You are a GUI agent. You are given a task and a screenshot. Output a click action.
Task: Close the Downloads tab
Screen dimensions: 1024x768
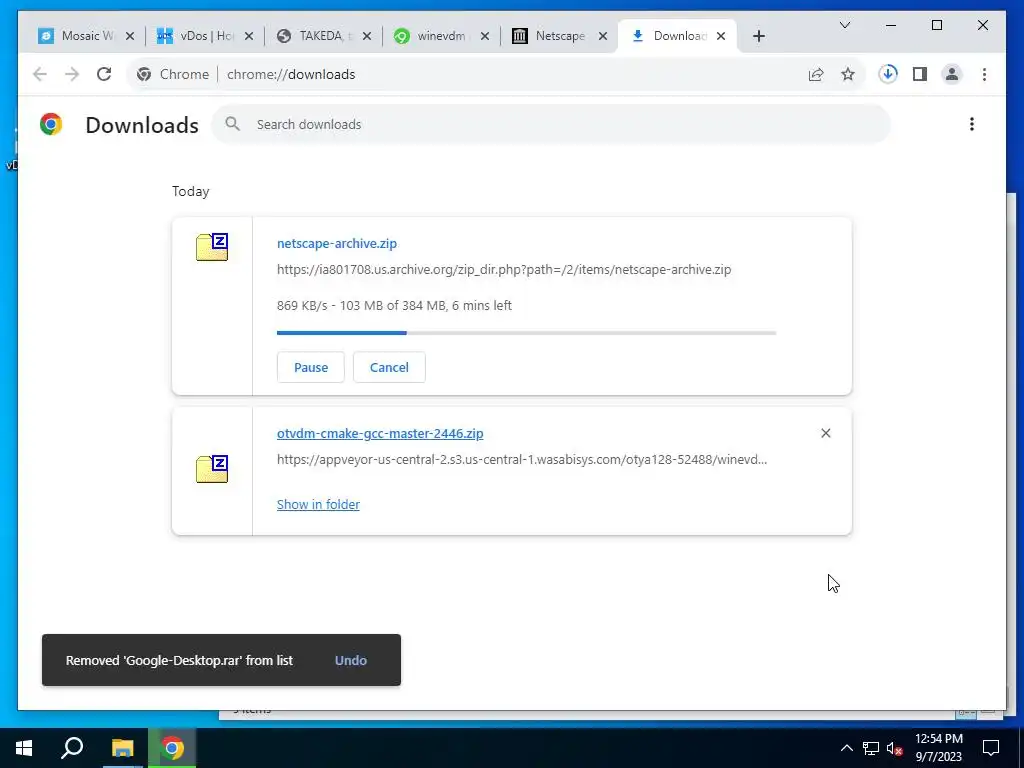(x=721, y=36)
